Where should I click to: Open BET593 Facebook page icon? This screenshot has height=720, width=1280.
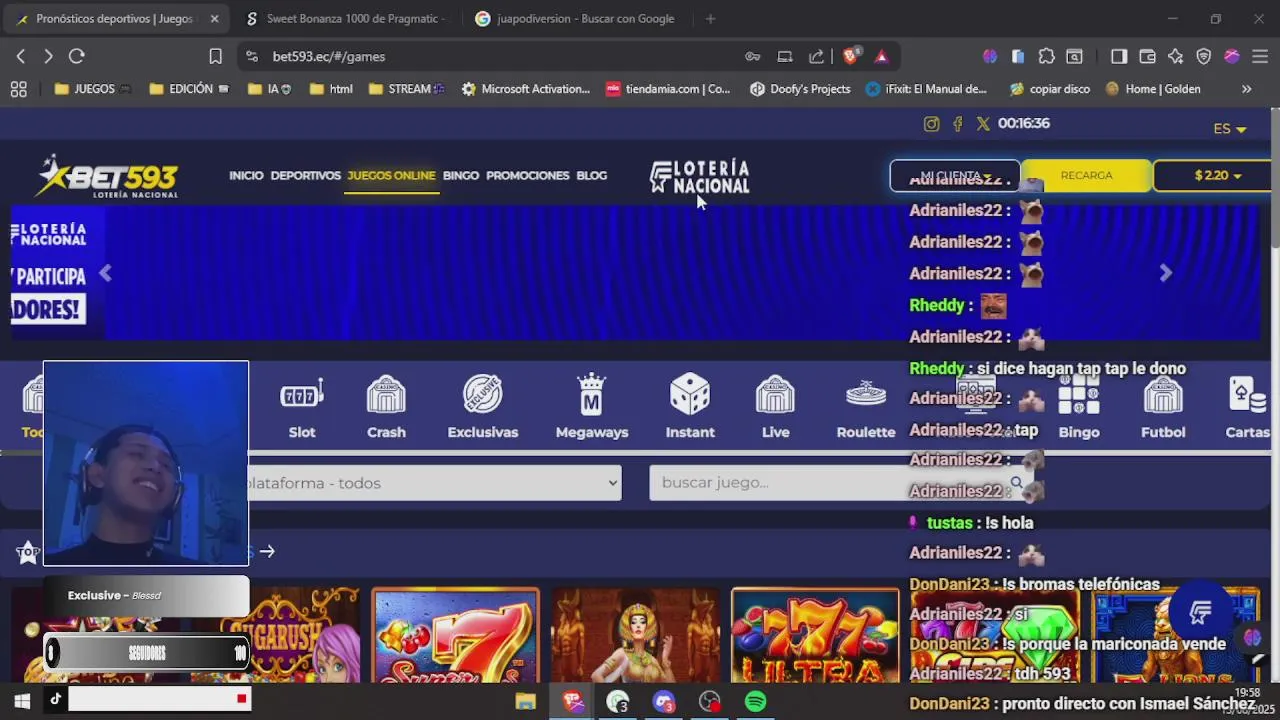tap(957, 124)
